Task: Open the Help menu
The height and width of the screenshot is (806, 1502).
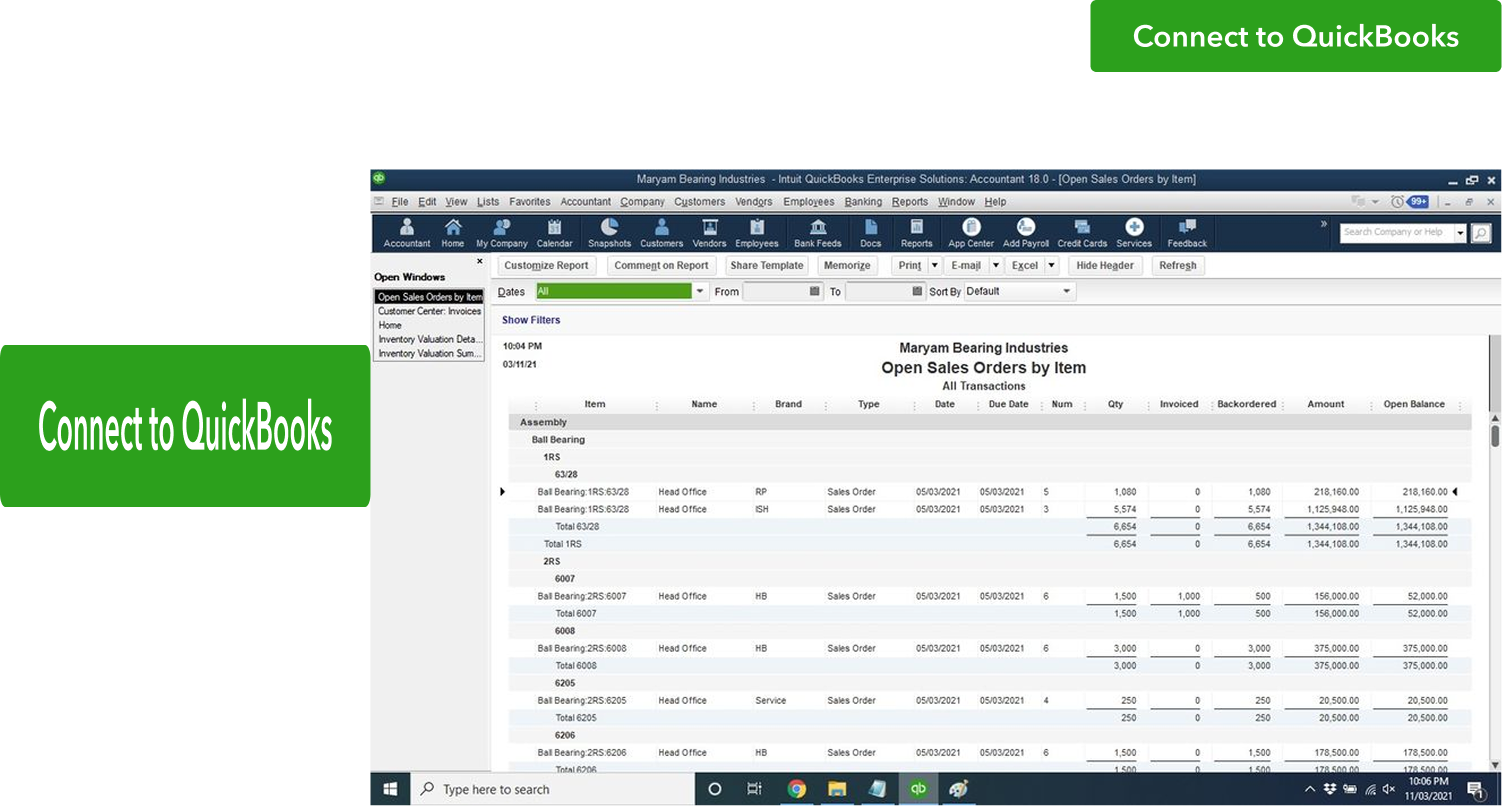Action: pyautogui.click(x=995, y=202)
